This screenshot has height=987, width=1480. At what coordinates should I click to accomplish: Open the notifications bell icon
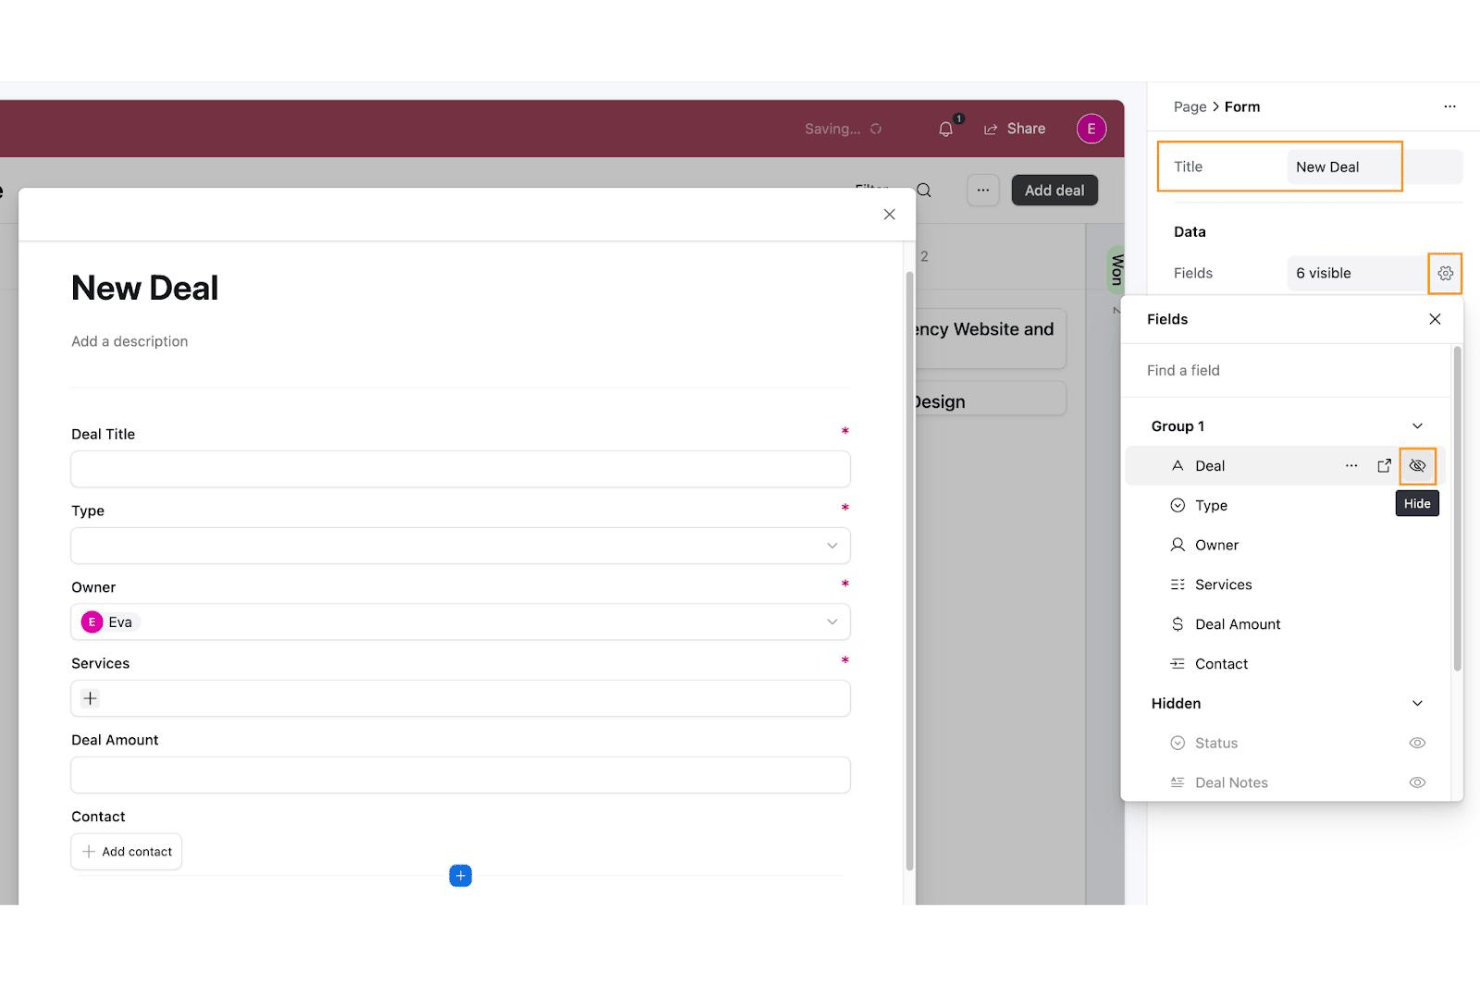(x=946, y=129)
